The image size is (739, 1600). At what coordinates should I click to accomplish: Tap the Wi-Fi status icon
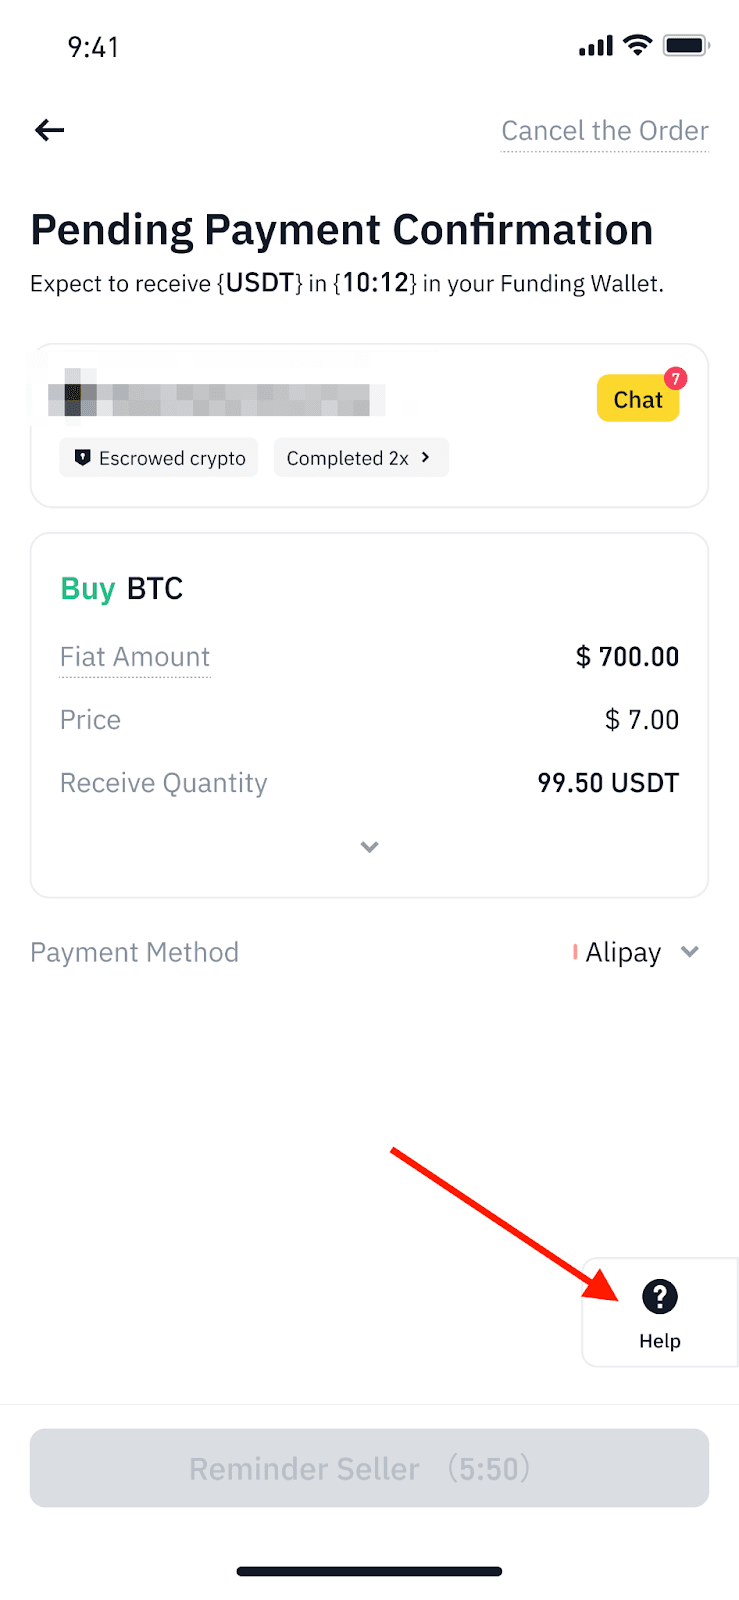click(x=637, y=45)
